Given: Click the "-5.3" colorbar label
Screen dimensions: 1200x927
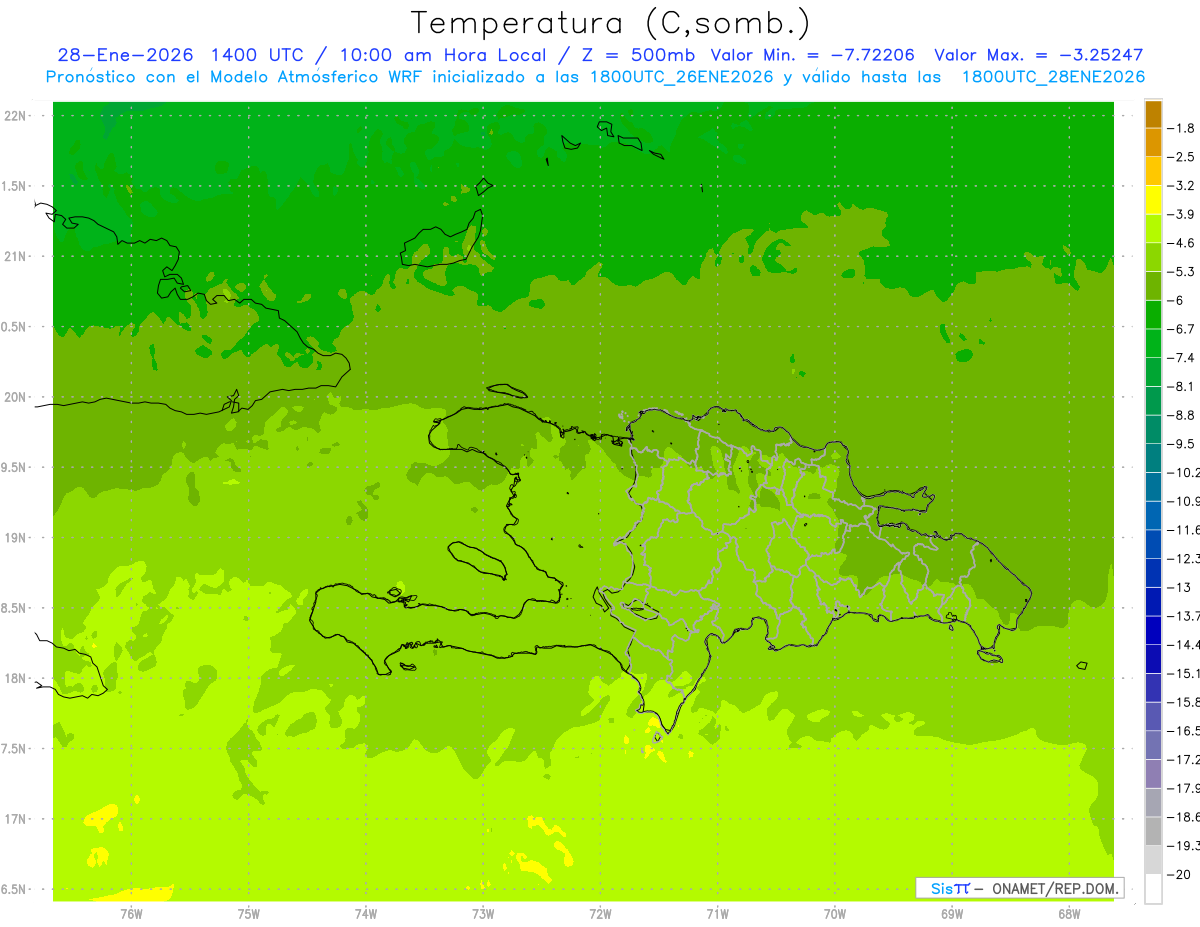Looking at the screenshot, I should pos(1181,272).
